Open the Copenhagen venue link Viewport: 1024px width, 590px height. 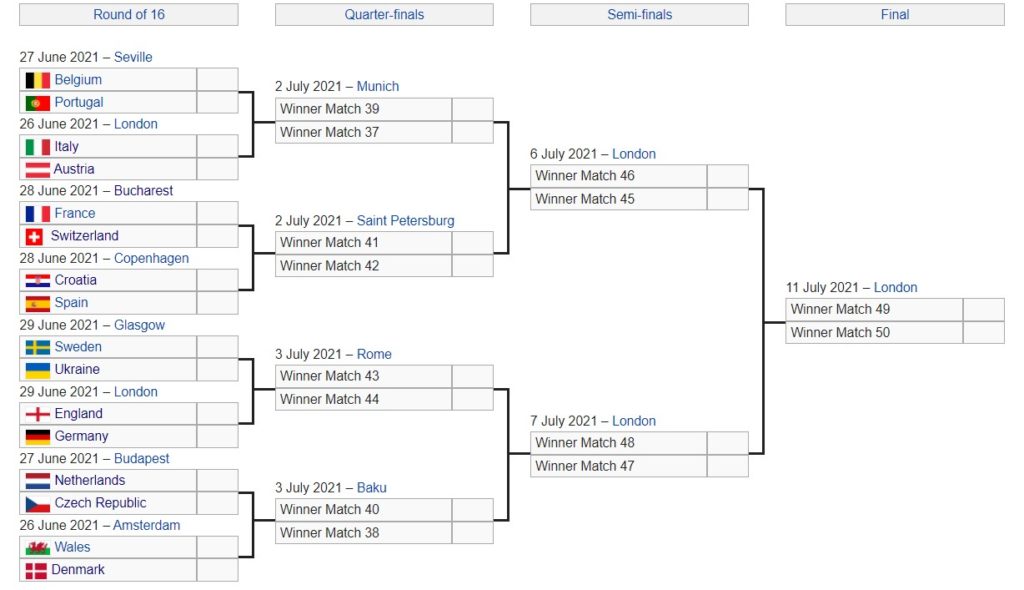[x=151, y=259]
